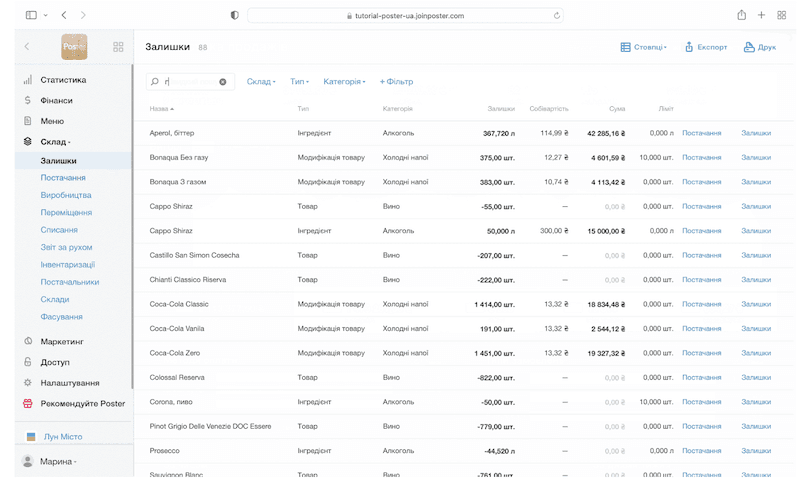
Task: Open the Меню section
Action: (x=52, y=121)
